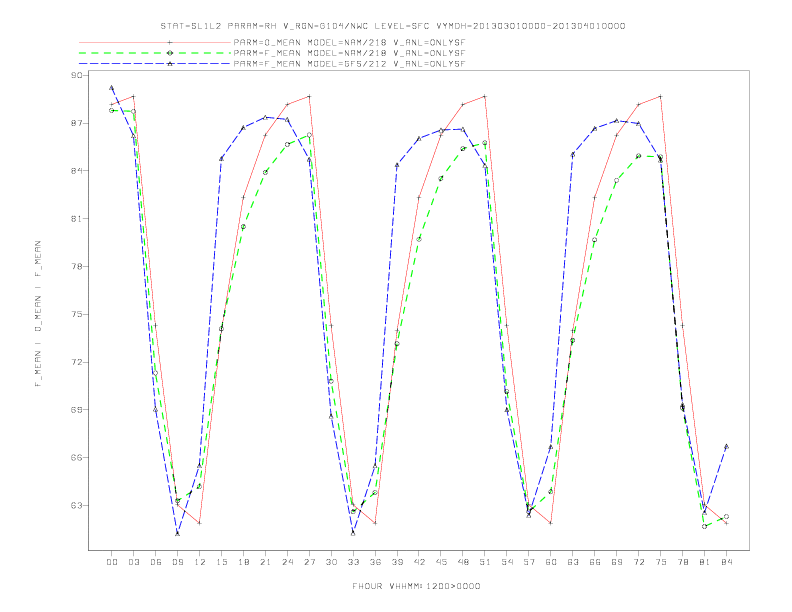Click x-axis forecast hour label 24
Screen dimensions: 792x612
pos(287,562)
